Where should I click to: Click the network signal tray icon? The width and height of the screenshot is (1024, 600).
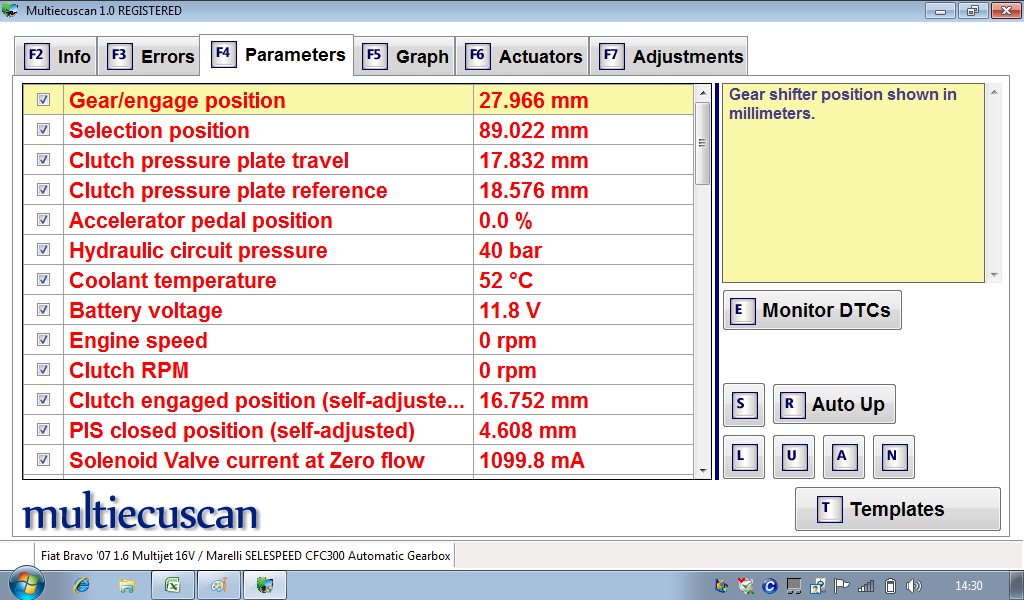866,586
